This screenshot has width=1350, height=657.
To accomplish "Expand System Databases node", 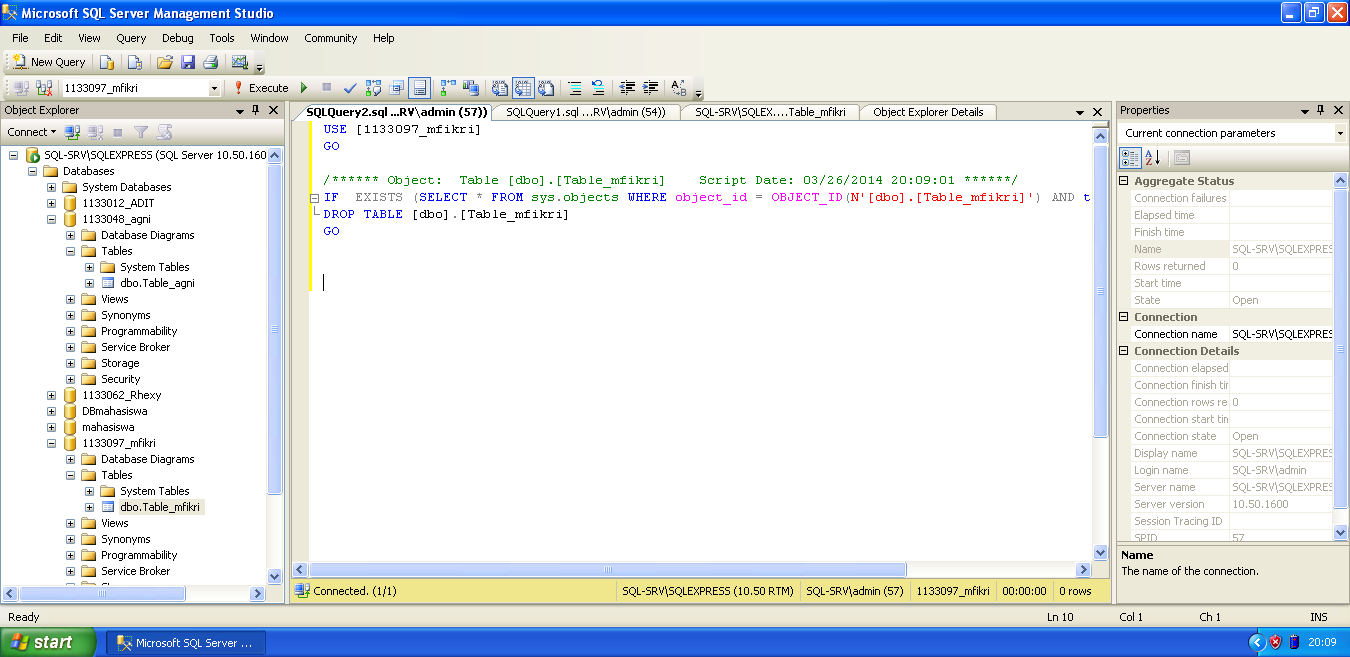I will point(52,187).
